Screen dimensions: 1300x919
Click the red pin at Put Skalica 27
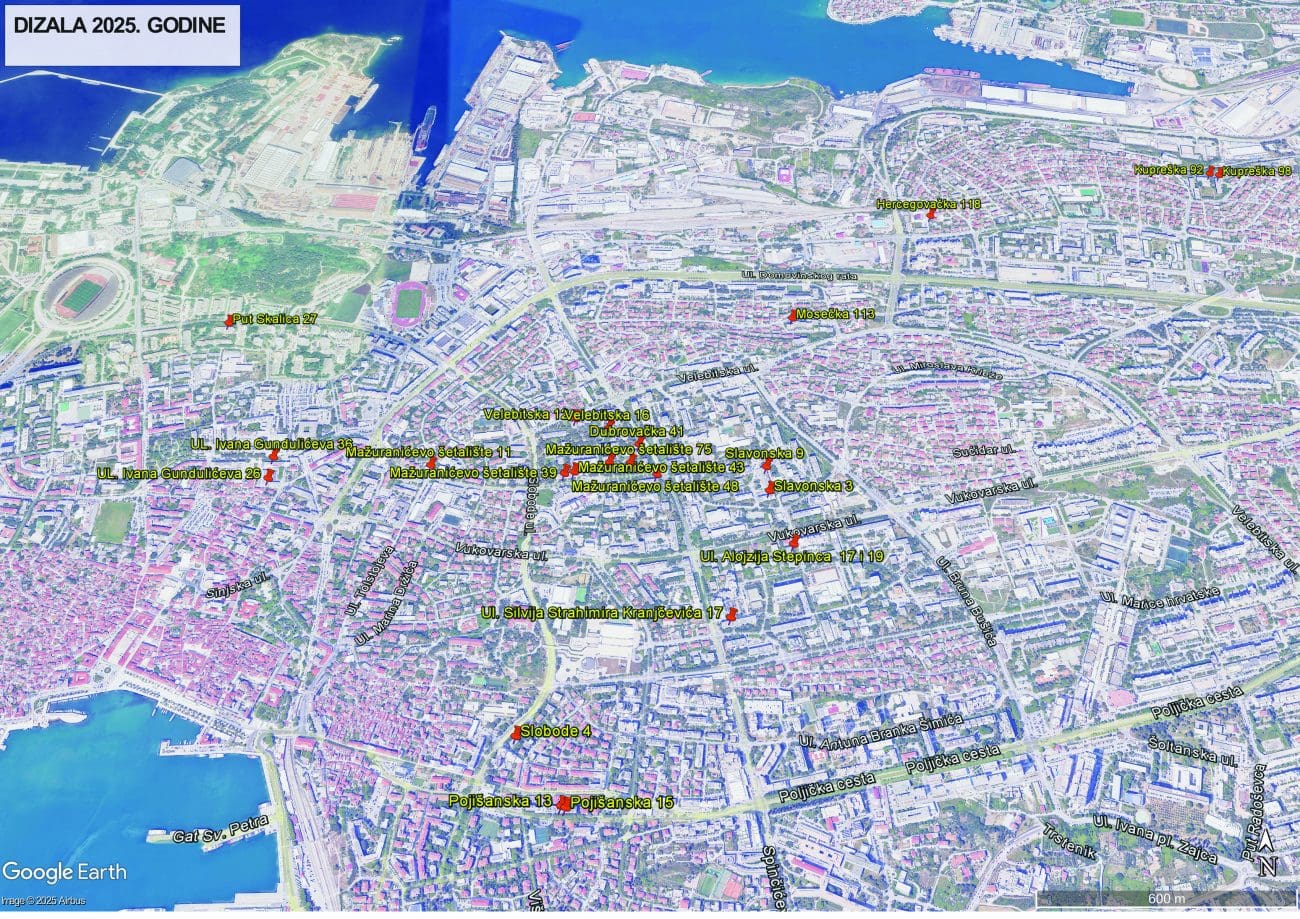click(x=229, y=321)
